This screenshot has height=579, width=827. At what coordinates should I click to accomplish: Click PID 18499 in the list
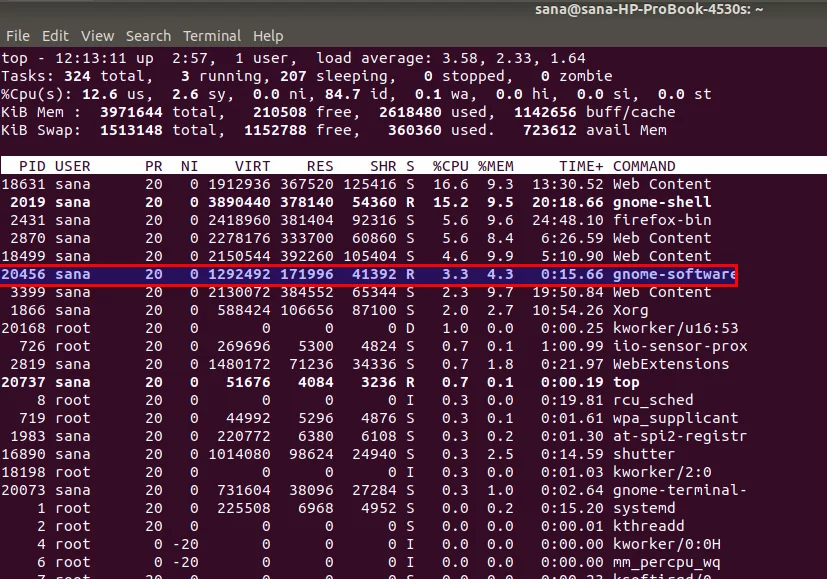pos(23,256)
